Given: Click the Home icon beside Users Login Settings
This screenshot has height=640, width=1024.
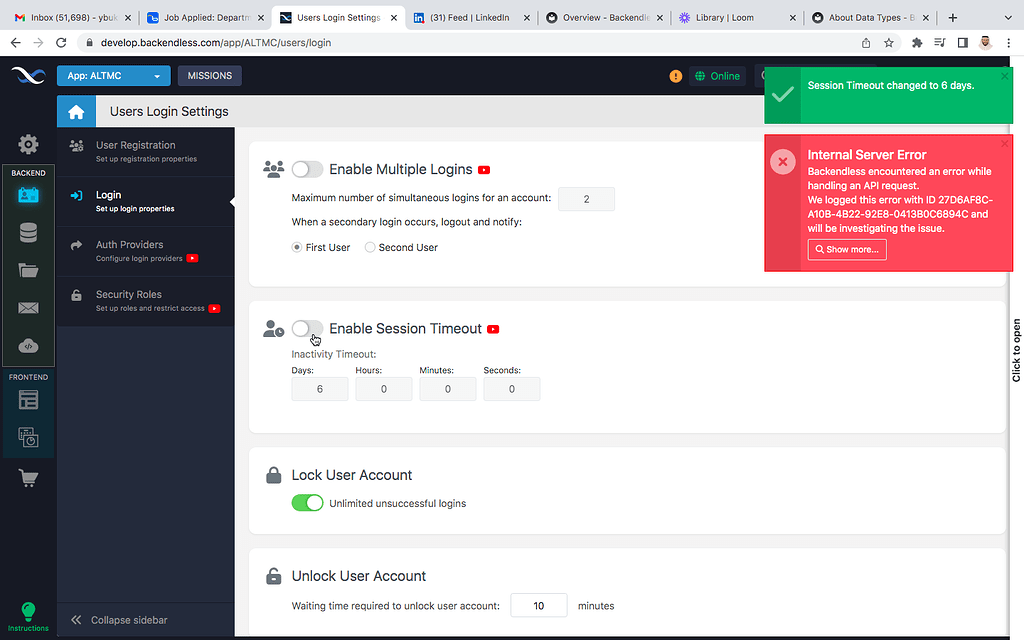Looking at the screenshot, I should 76,112.
